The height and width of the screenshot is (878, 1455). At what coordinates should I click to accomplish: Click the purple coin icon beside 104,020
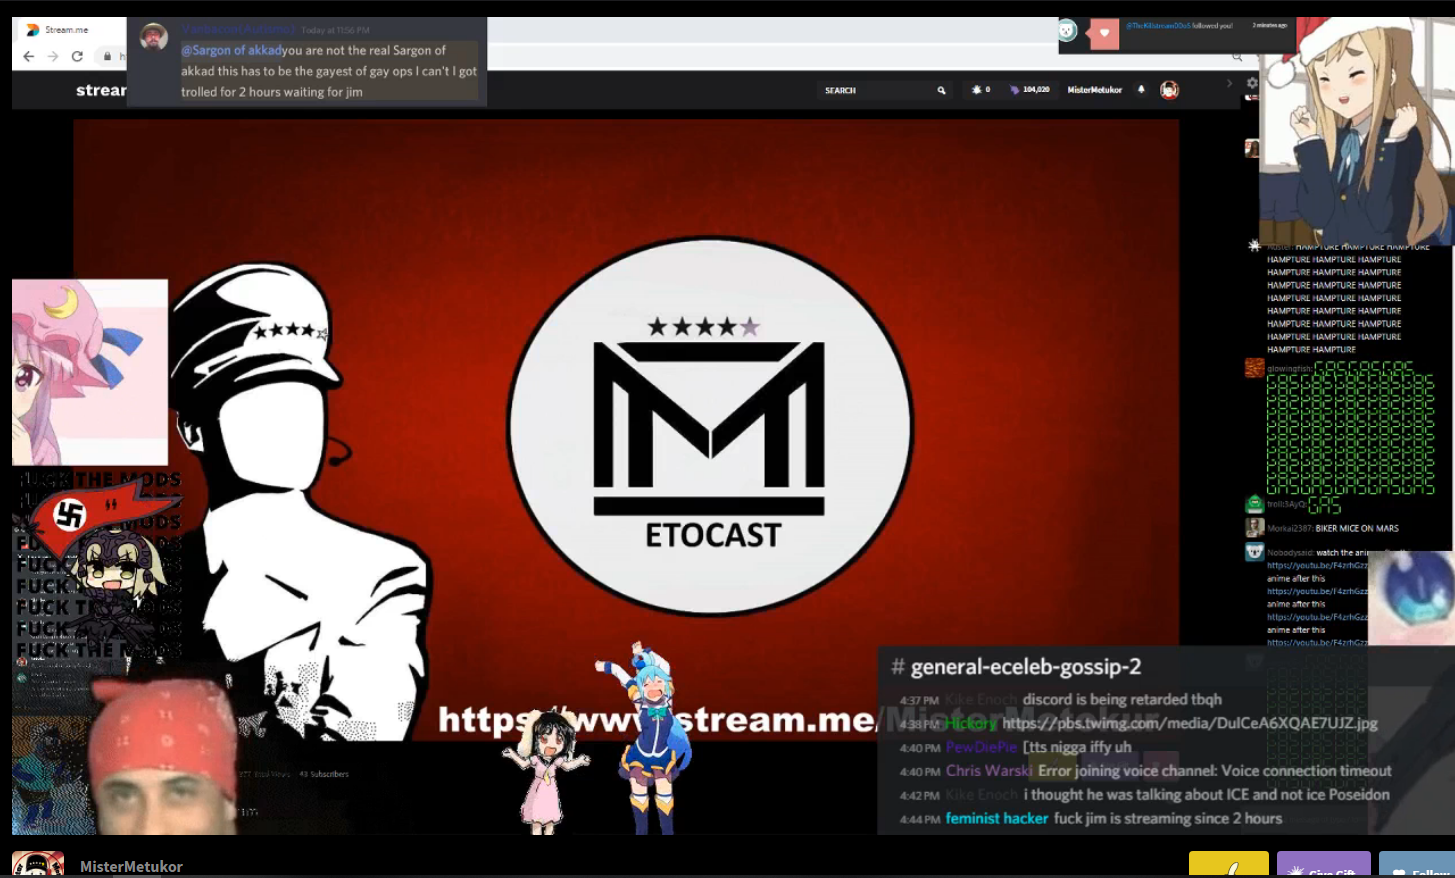coord(1015,90)
